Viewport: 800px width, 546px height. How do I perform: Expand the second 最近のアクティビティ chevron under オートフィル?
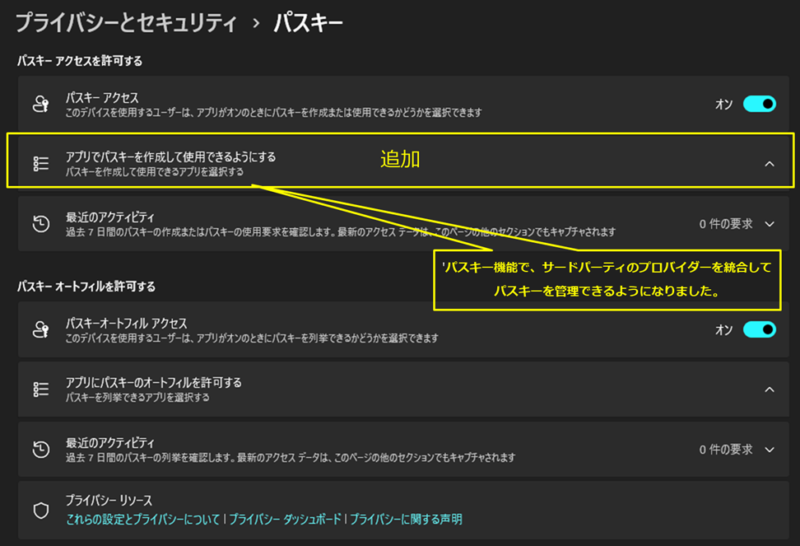pos(769,449)
